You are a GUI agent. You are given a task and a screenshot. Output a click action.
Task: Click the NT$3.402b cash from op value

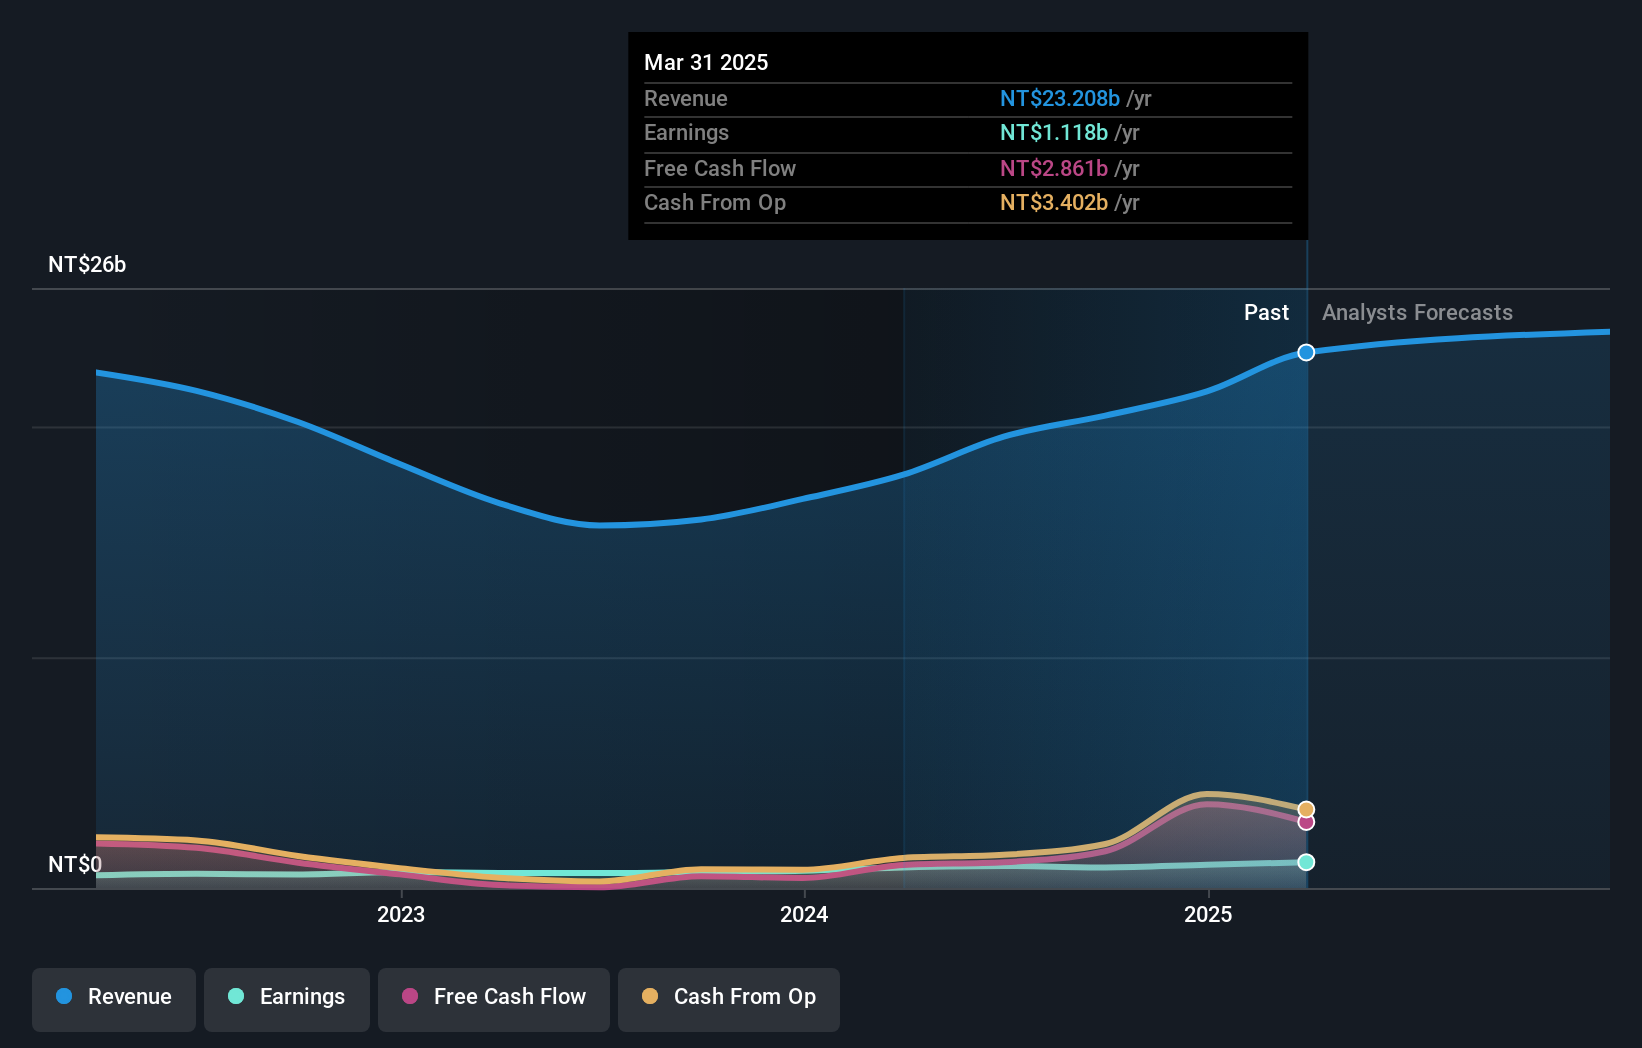[1054, 202]
